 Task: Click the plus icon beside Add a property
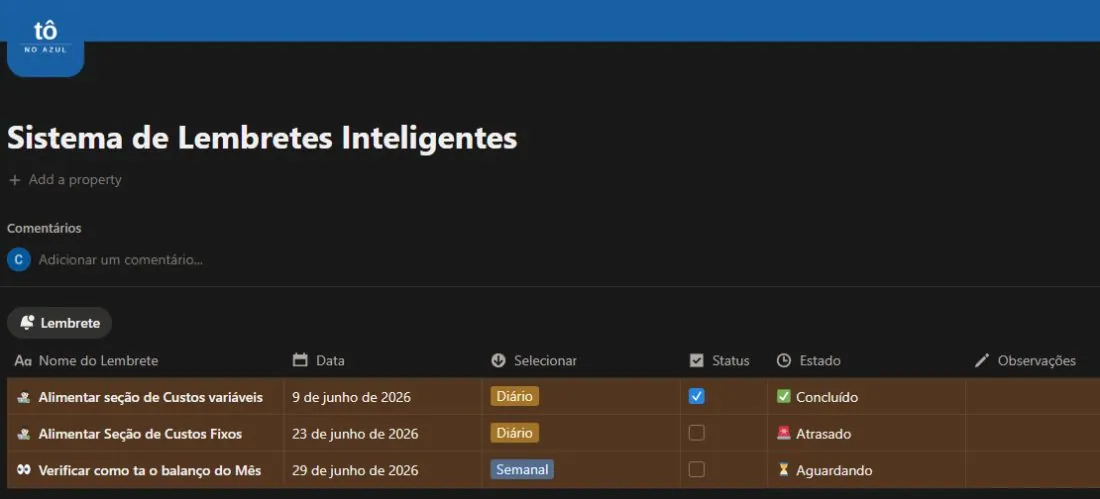(15, 180)
